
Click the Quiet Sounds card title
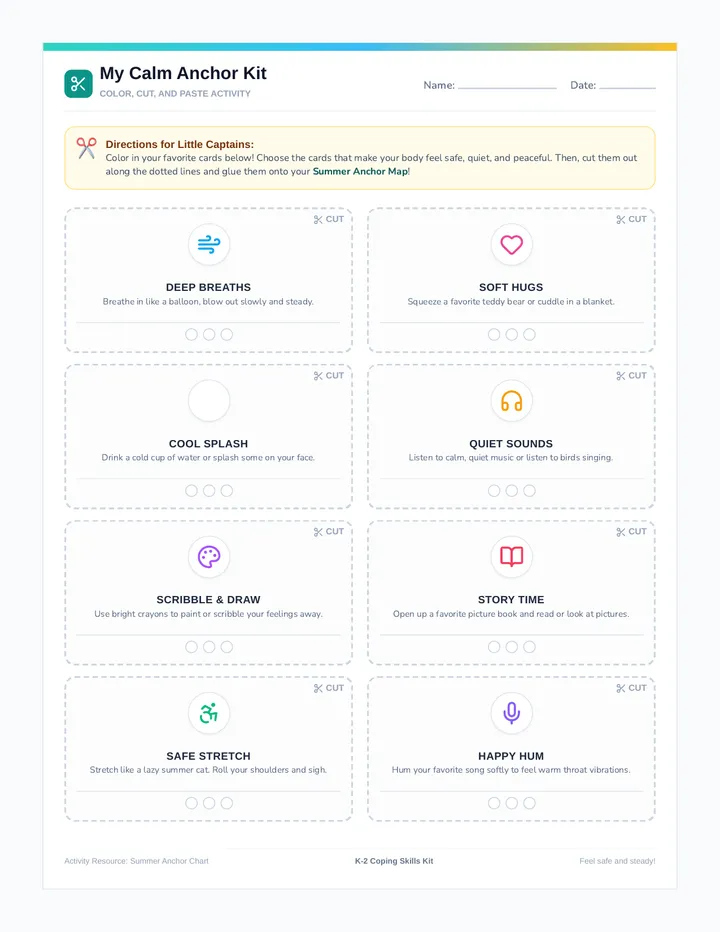point(511,443)
